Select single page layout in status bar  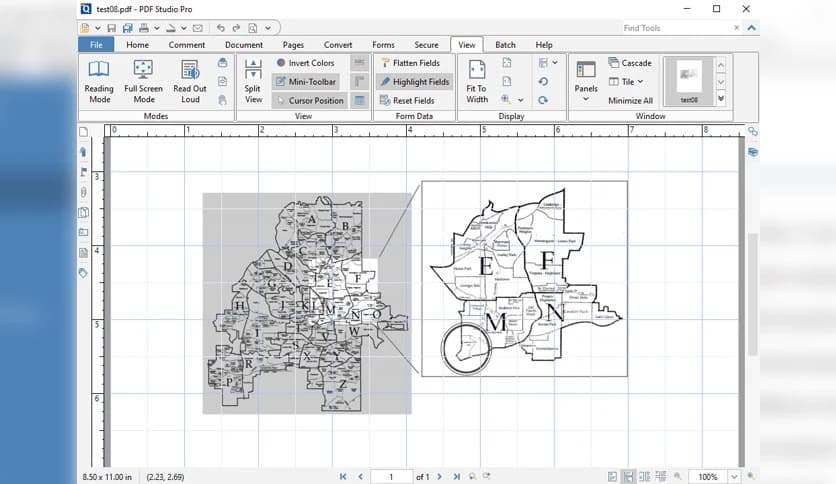click(x=613, y=477)
